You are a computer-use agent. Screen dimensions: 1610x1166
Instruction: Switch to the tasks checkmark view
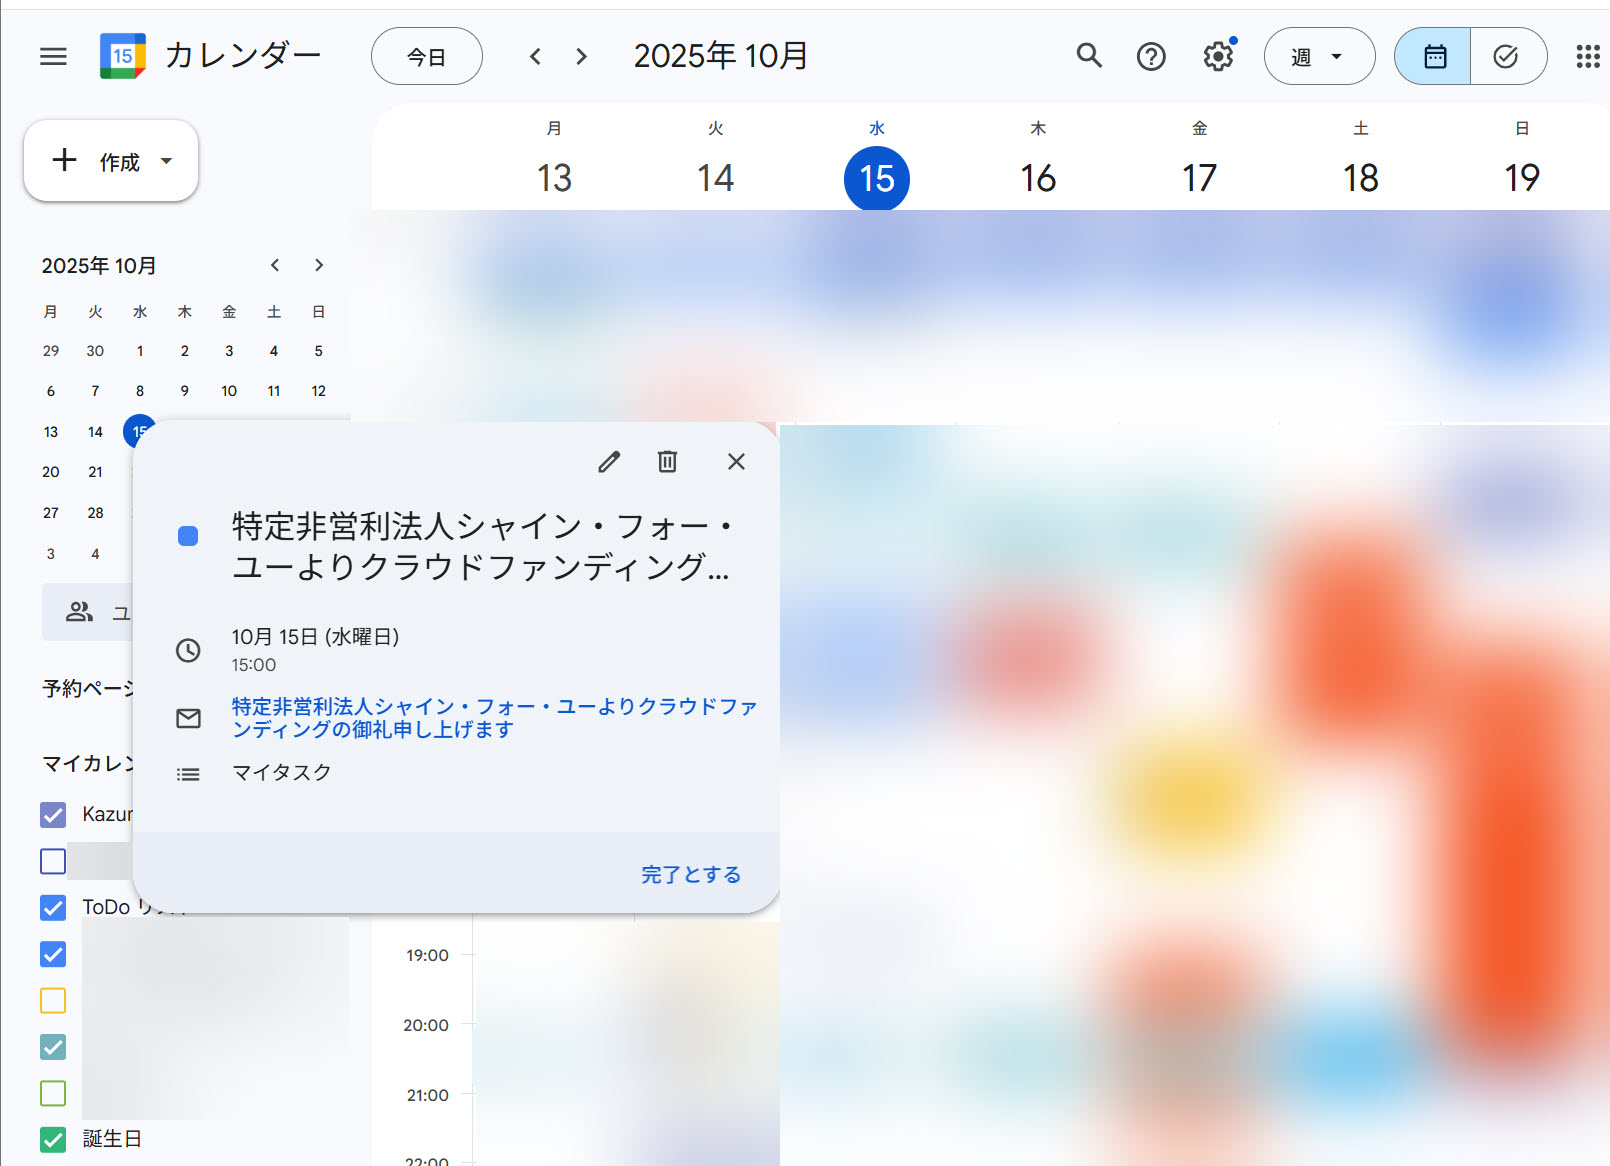coord(1506,57)
